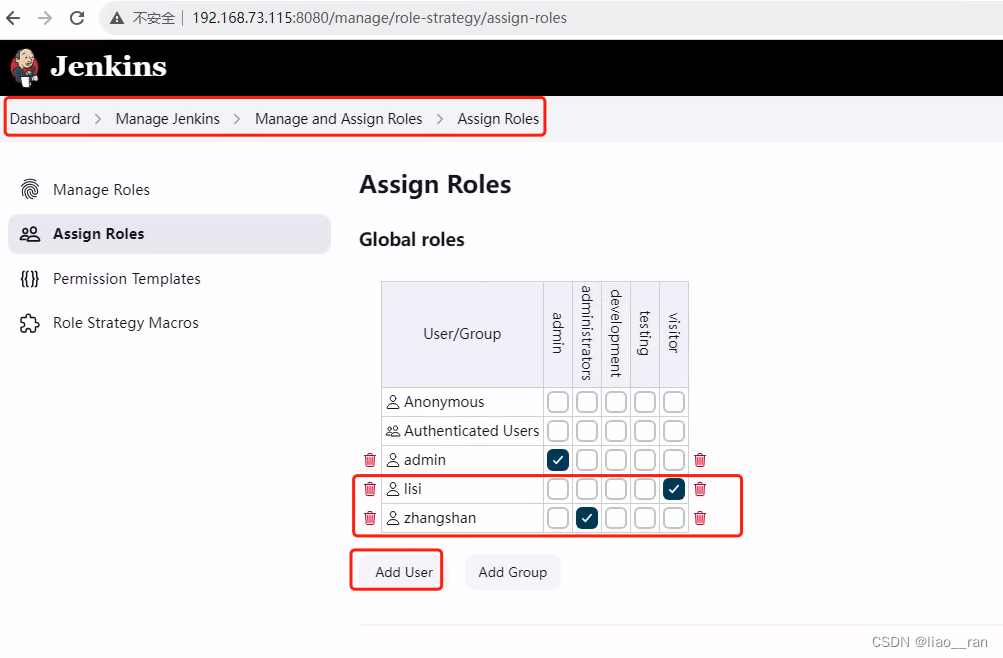Click the Anonymous row label
Image resolution: width=1003 pixels, height=658 pixels.
click(x=444, y=402)
